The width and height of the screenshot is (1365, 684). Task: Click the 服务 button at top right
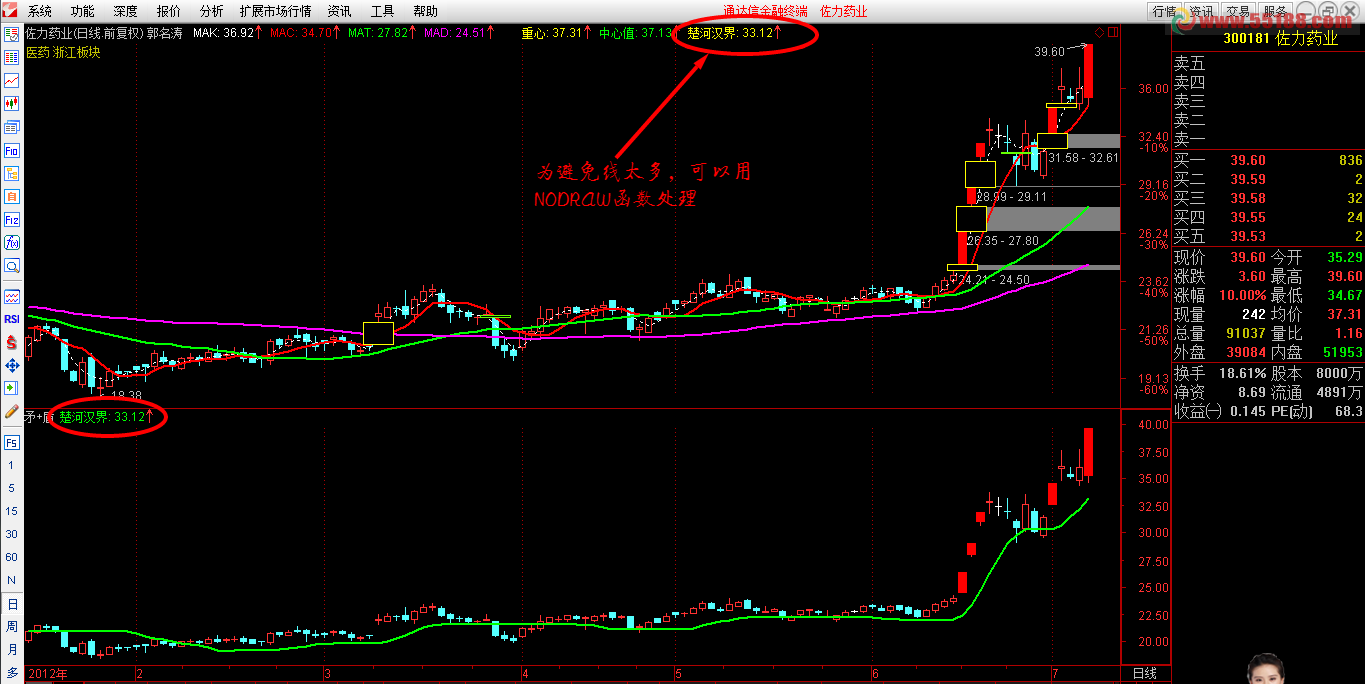click(1277, 11)
